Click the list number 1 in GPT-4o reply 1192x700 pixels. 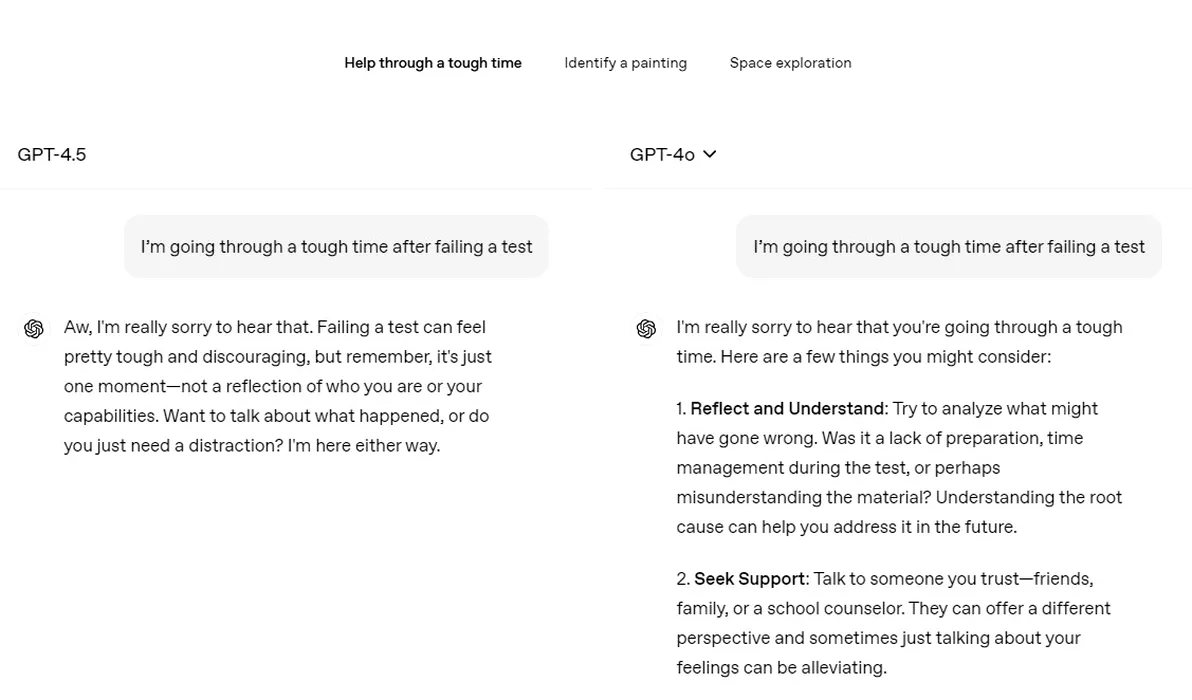coord(681,408)
